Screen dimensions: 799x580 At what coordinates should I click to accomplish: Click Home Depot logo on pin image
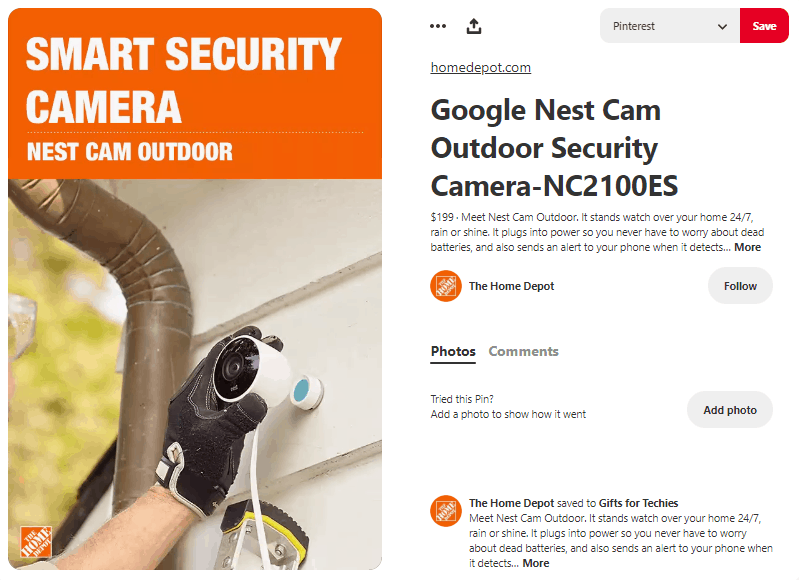(36, 542)
